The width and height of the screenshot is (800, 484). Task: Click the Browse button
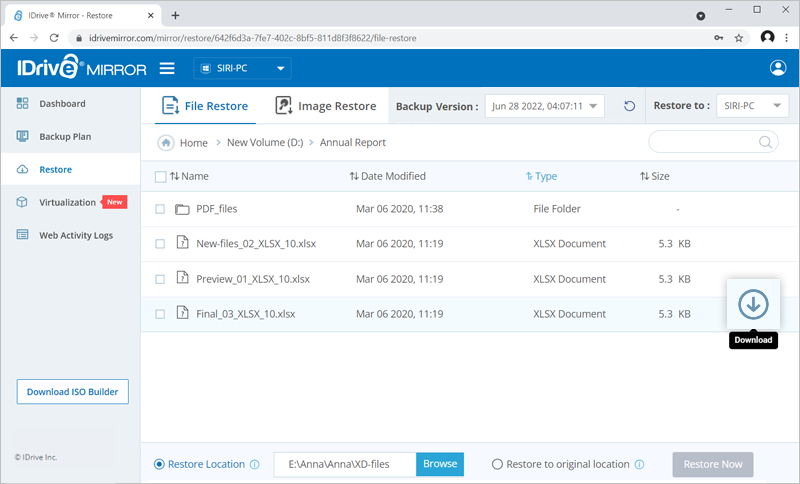pyautogui.click(x=440, y=464)
